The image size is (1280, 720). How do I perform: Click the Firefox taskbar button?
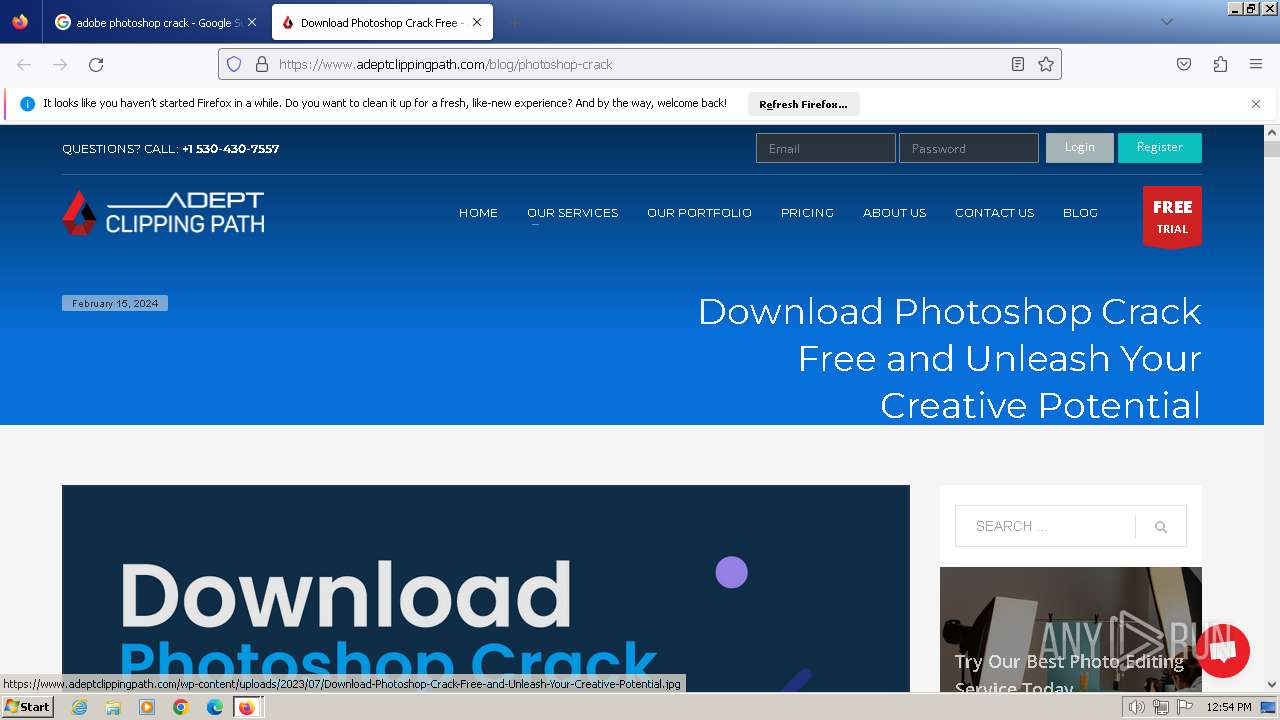pos(247,707)
